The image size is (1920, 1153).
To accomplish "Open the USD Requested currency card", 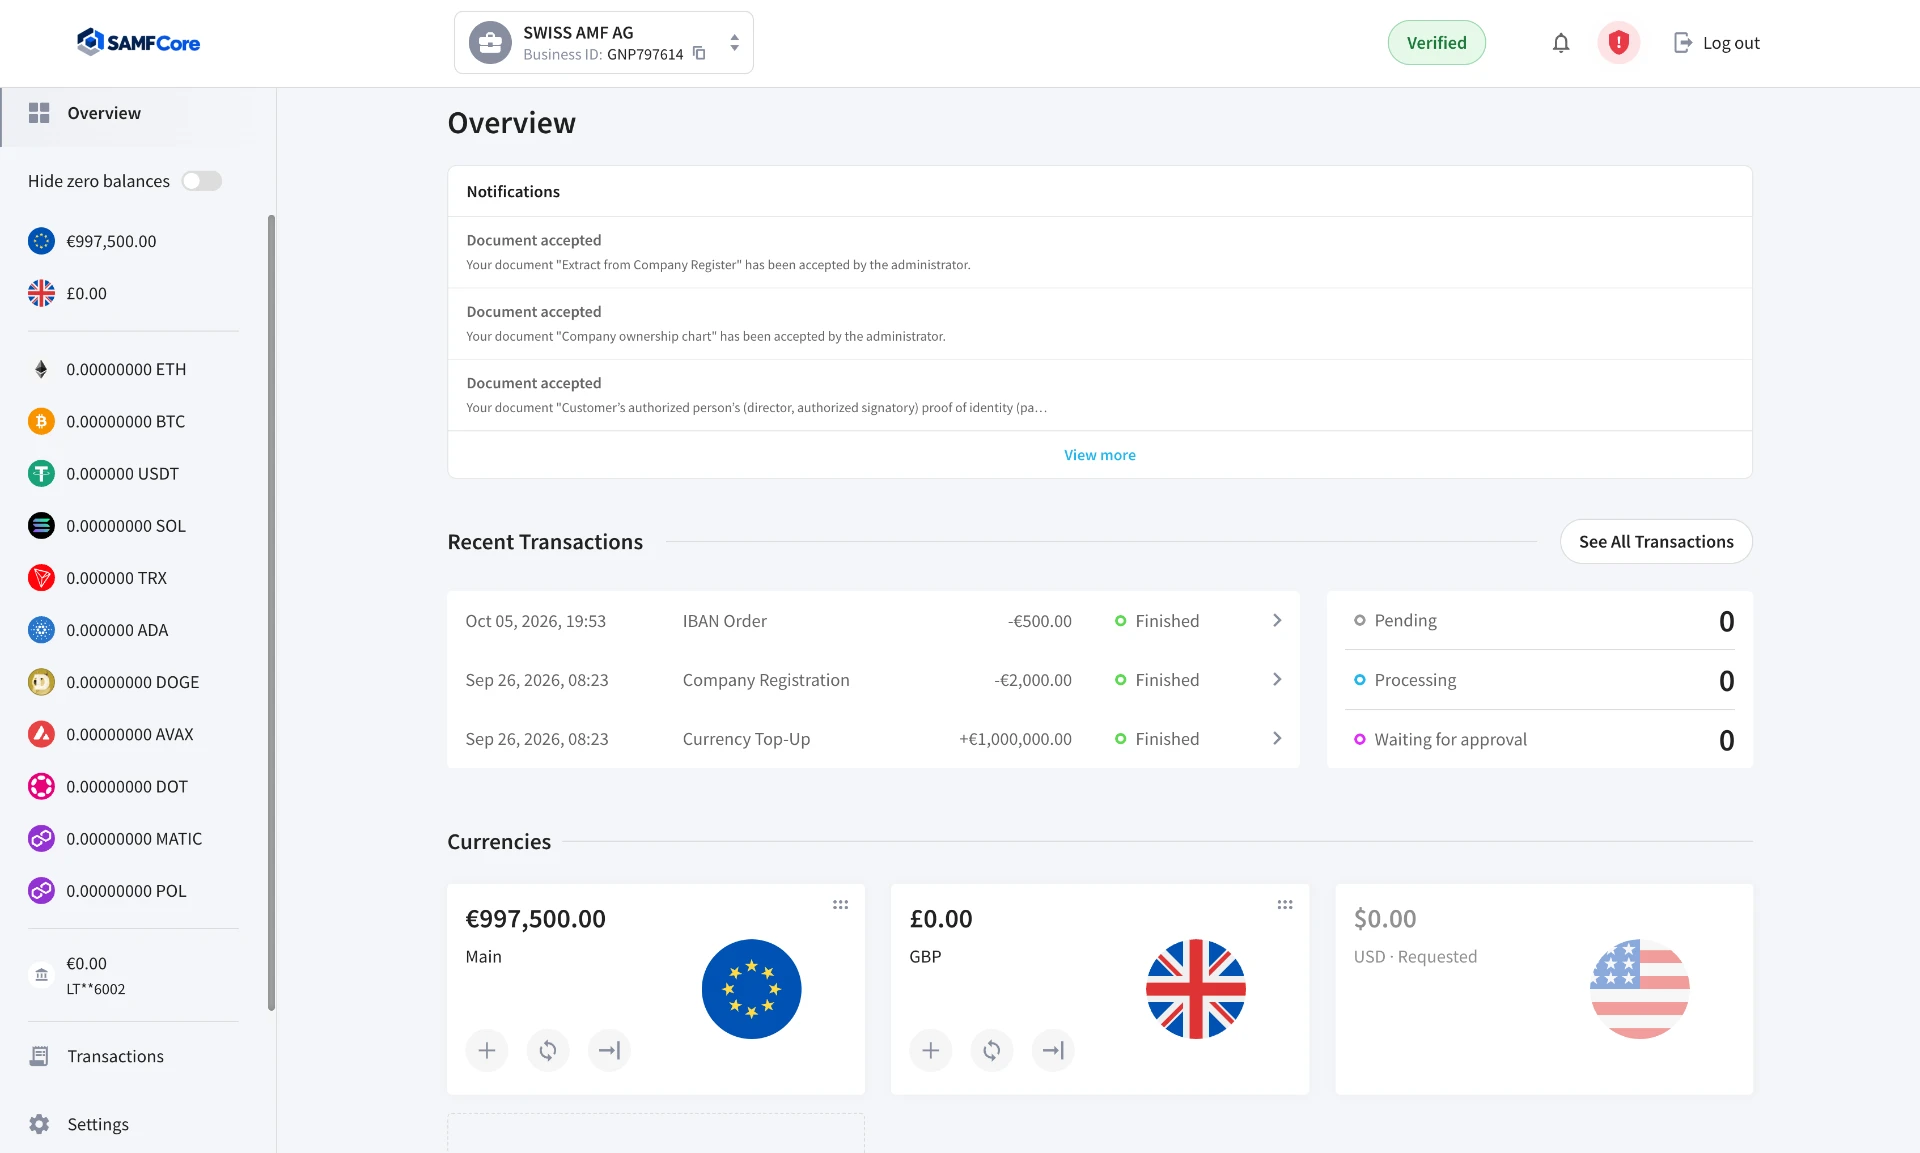I will (1544, 989).
